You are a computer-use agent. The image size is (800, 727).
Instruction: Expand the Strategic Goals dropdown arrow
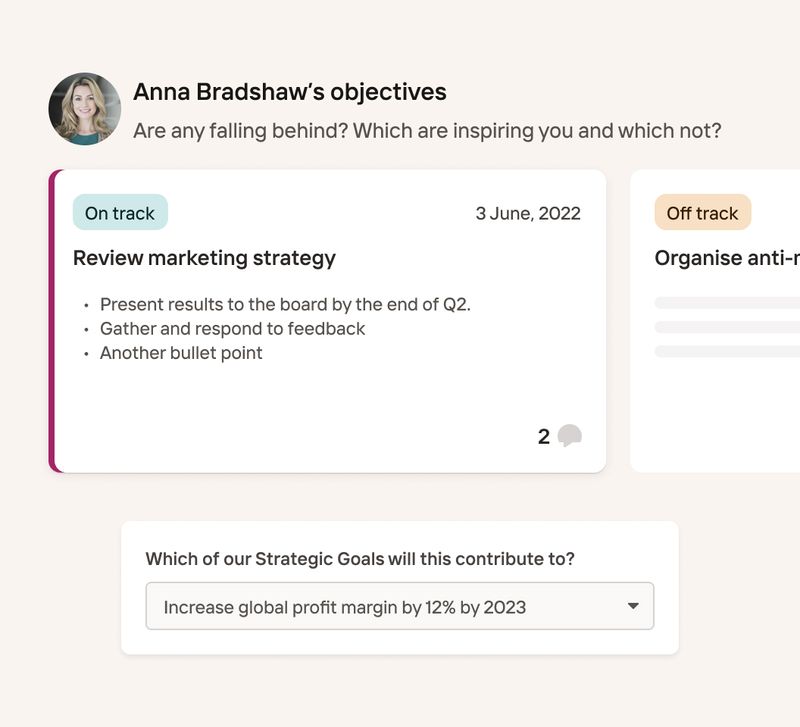click(633, 606)
